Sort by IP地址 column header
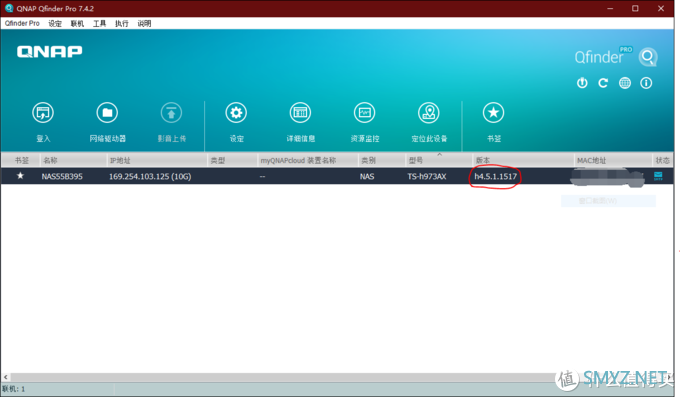680x397 pixels. (x=157, y=160)
